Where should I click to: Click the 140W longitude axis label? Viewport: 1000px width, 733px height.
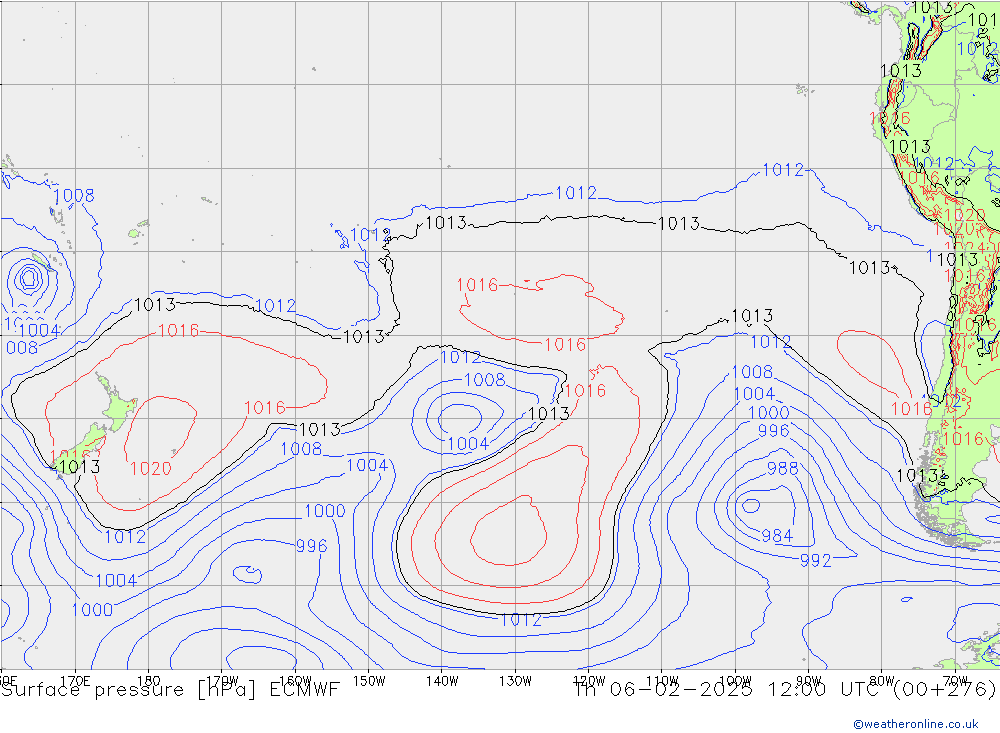coord(442,681)
